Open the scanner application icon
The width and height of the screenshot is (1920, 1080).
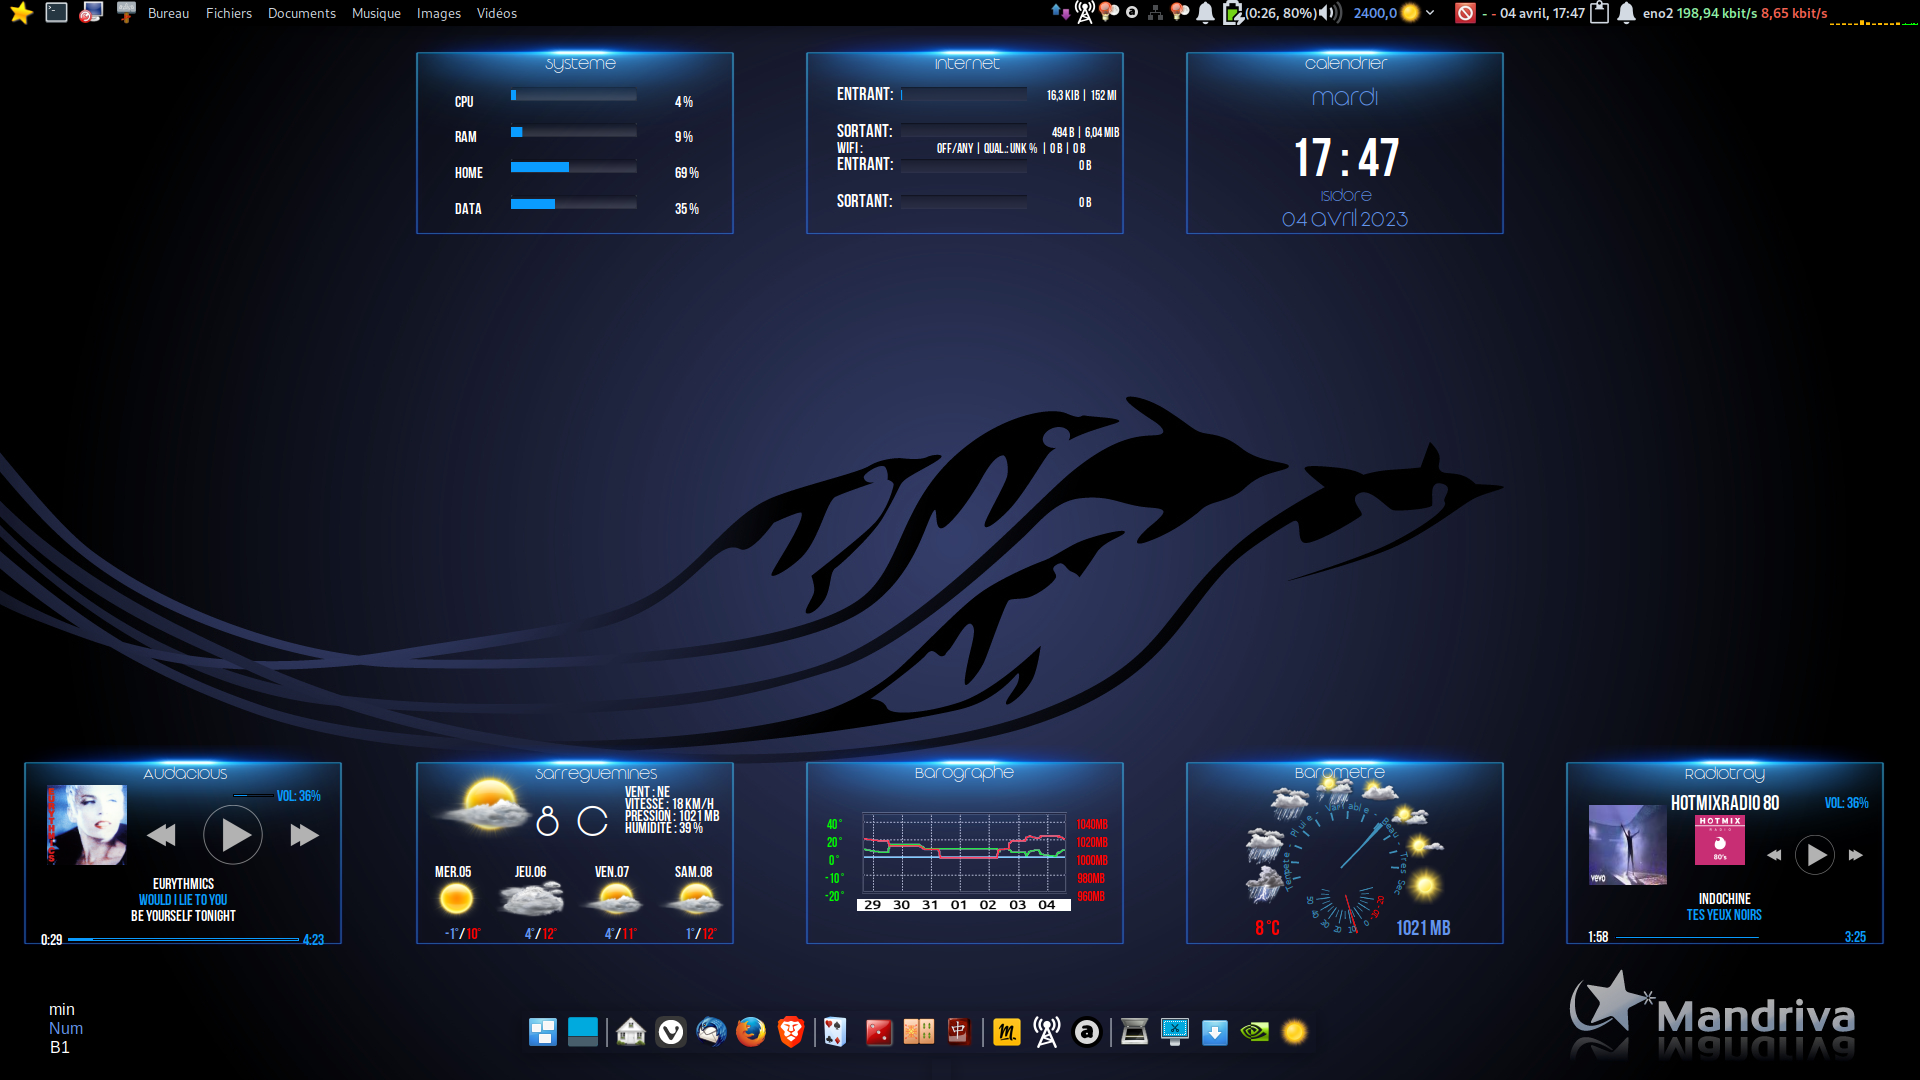tap(1134, 1031)
